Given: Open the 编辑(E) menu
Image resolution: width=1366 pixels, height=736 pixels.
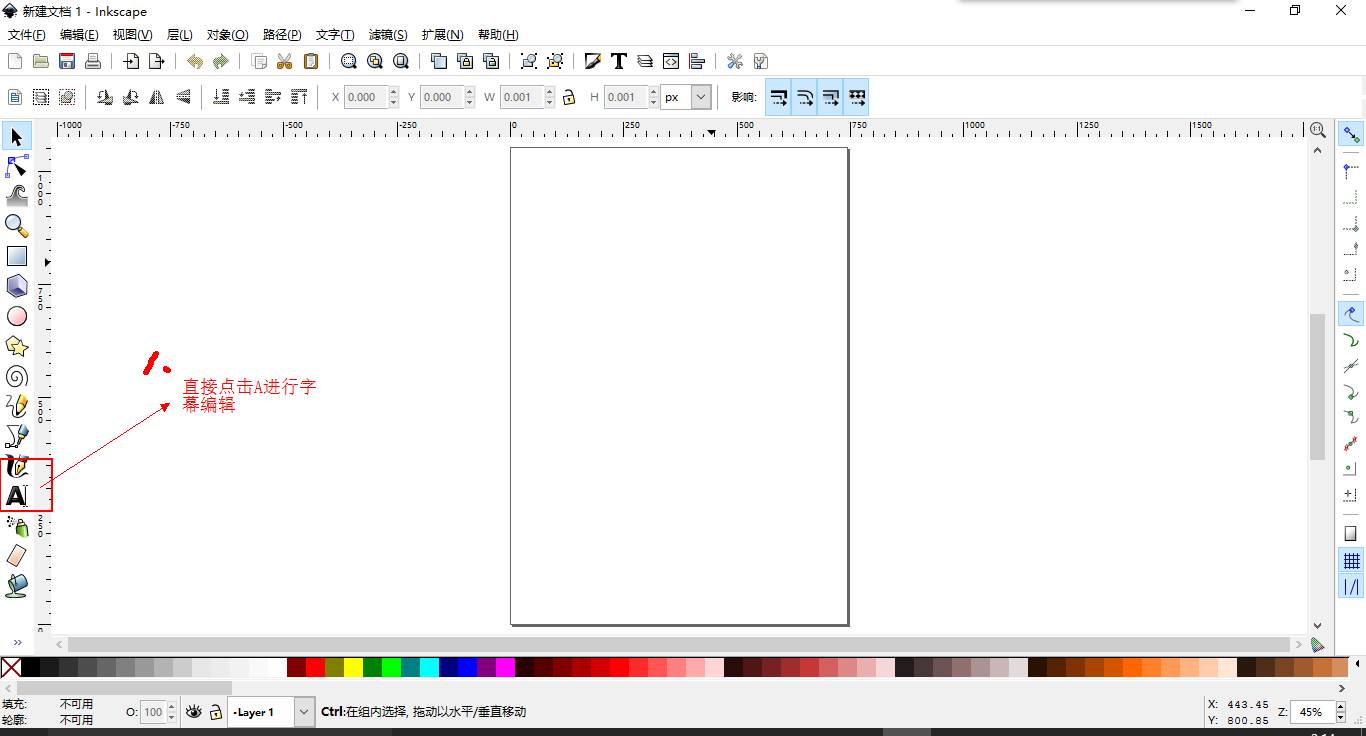Looking at the screenshot, I should [x=79, y=35].
